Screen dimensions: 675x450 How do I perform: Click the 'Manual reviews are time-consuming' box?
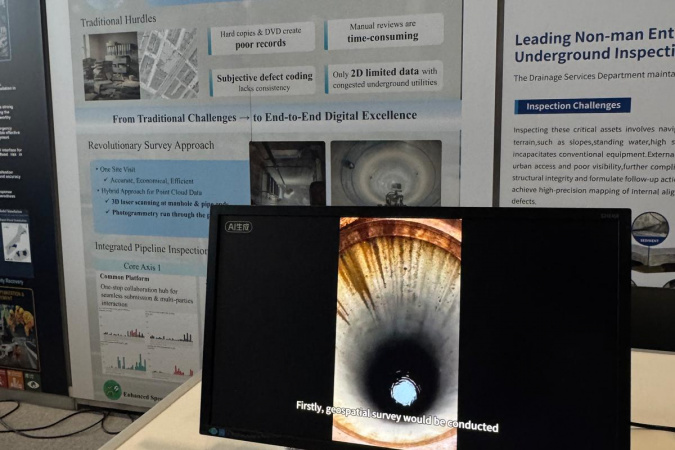click(x=383, y=31)
